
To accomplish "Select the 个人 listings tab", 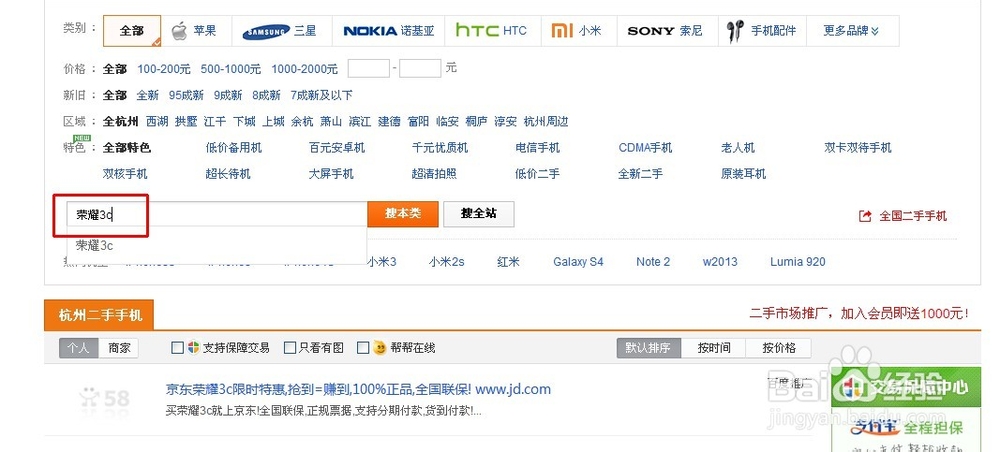I will point(79,348).
